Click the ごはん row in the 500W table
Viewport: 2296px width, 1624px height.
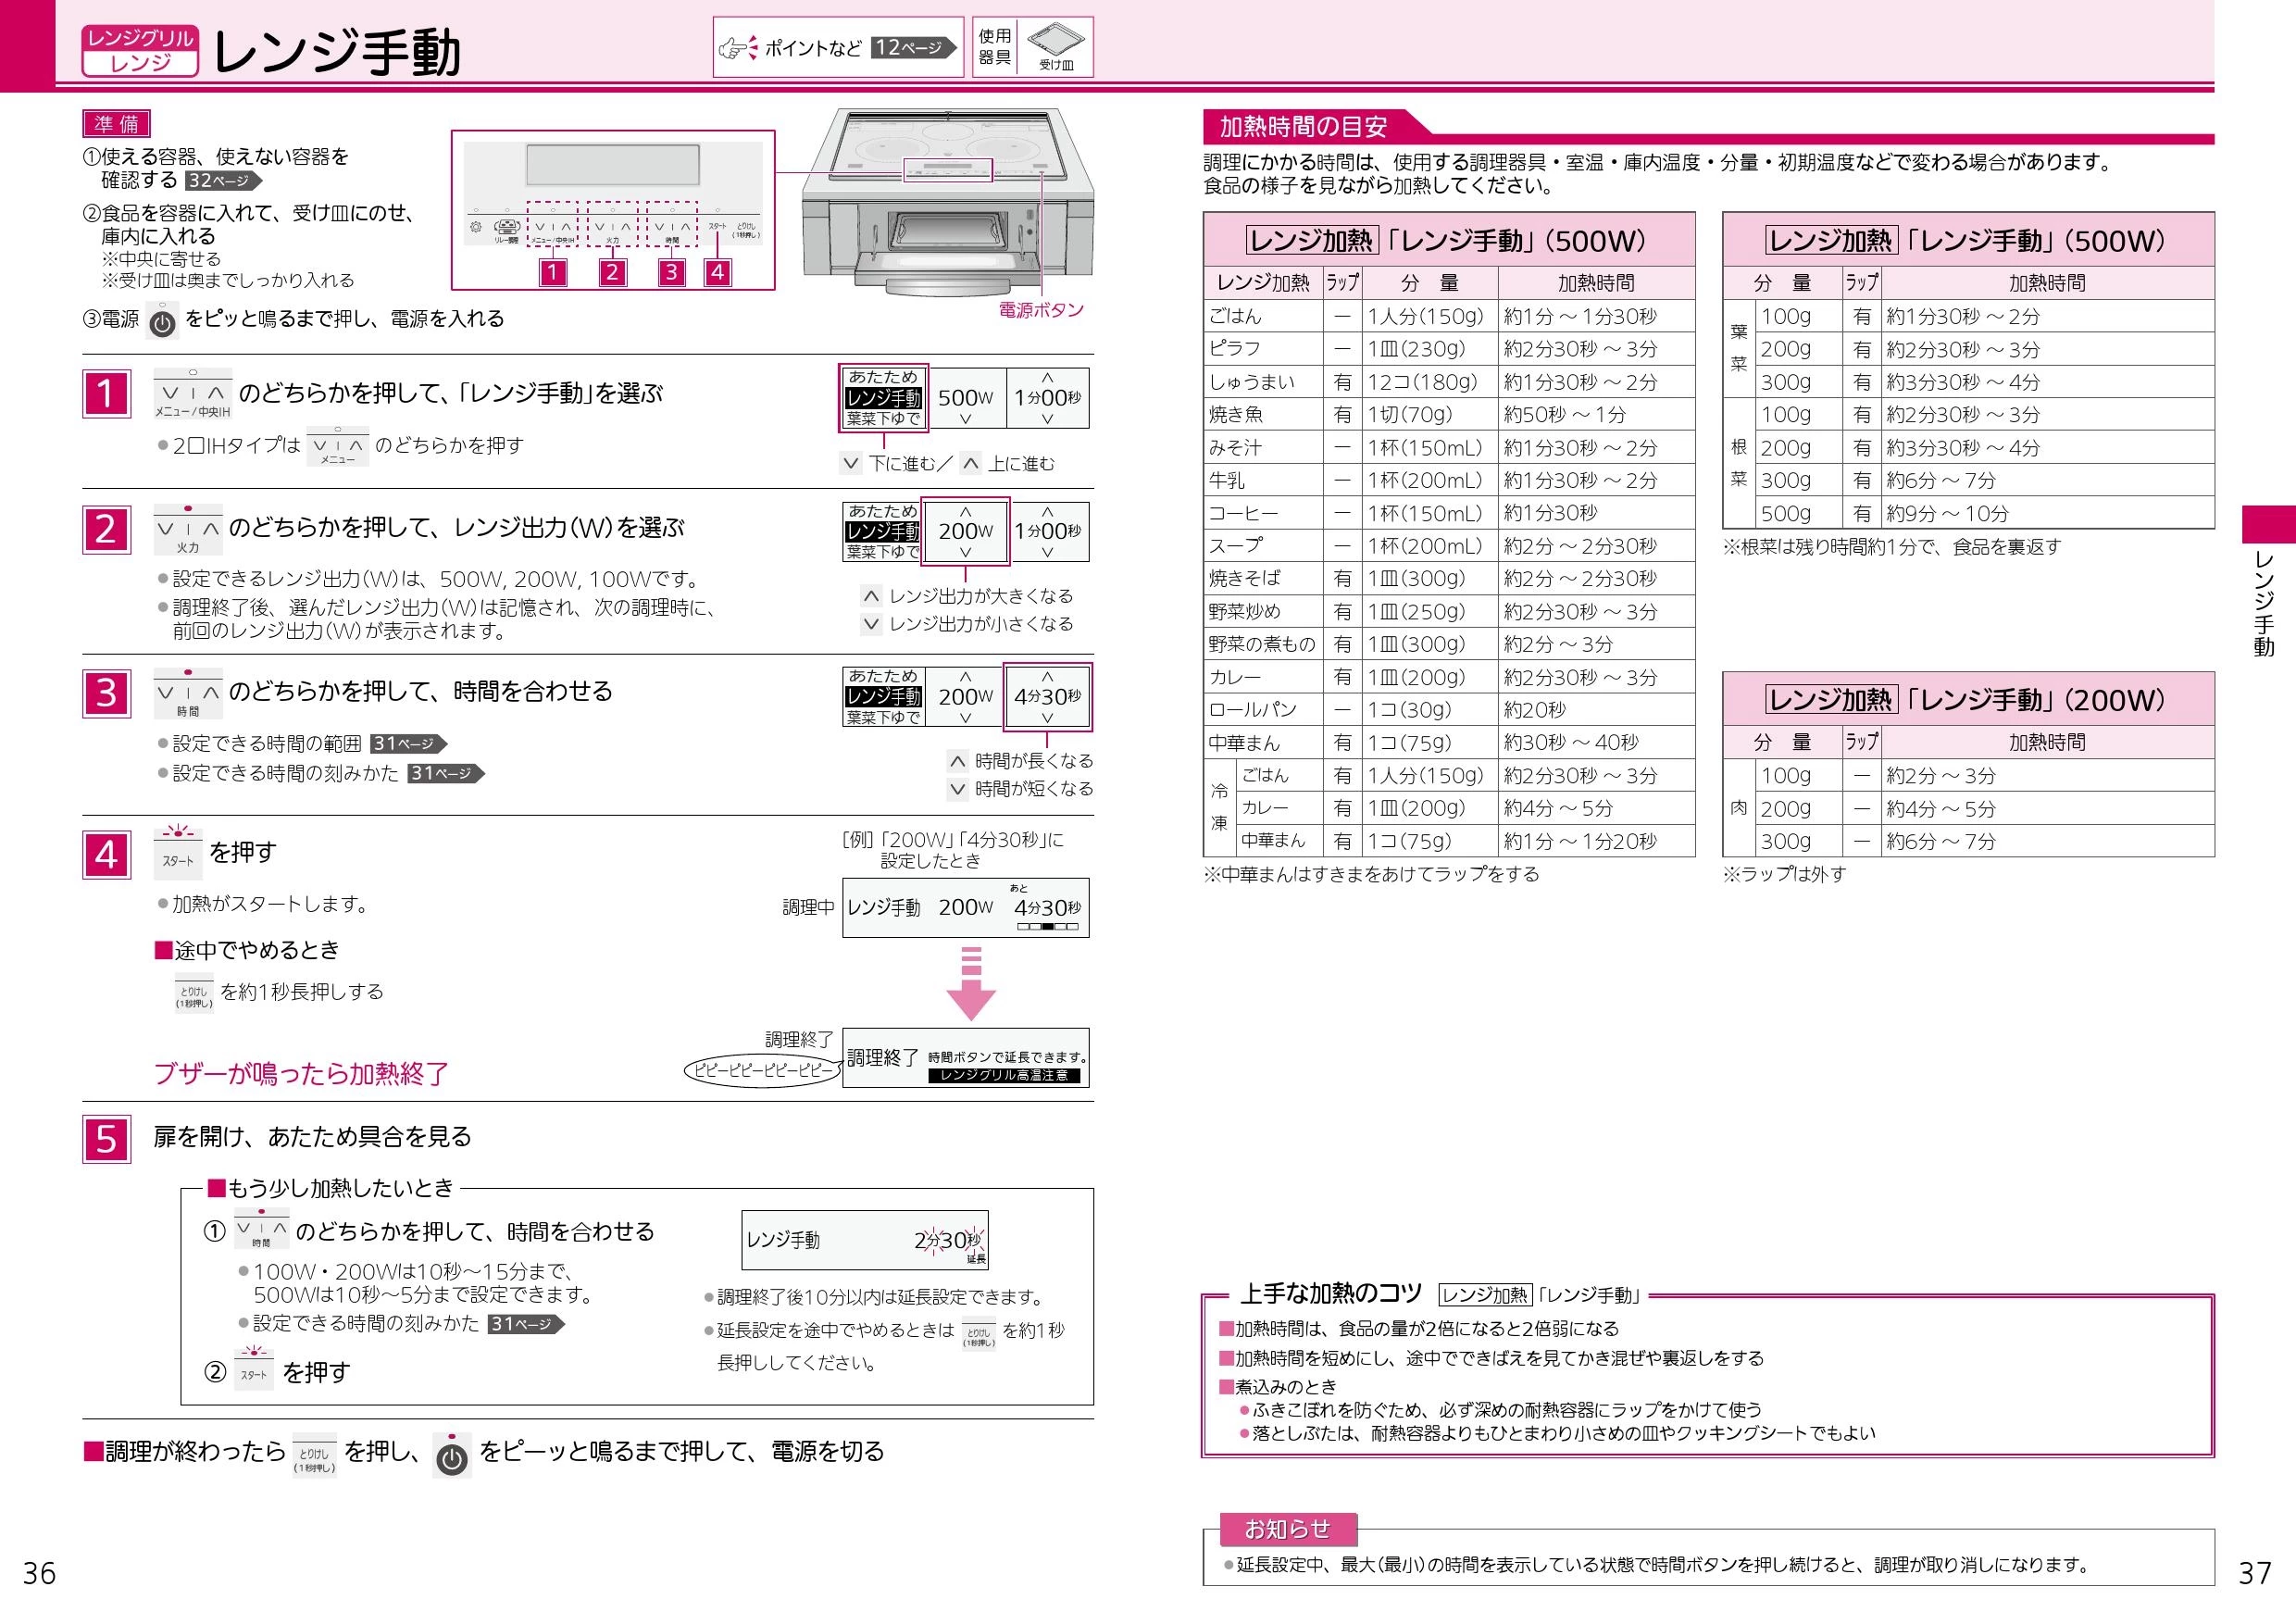pos(1449,316)
